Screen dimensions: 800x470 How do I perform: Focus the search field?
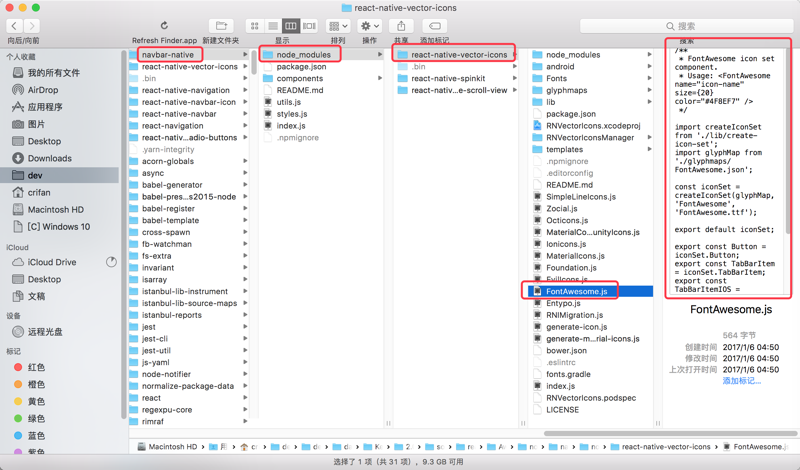[686, 26]
